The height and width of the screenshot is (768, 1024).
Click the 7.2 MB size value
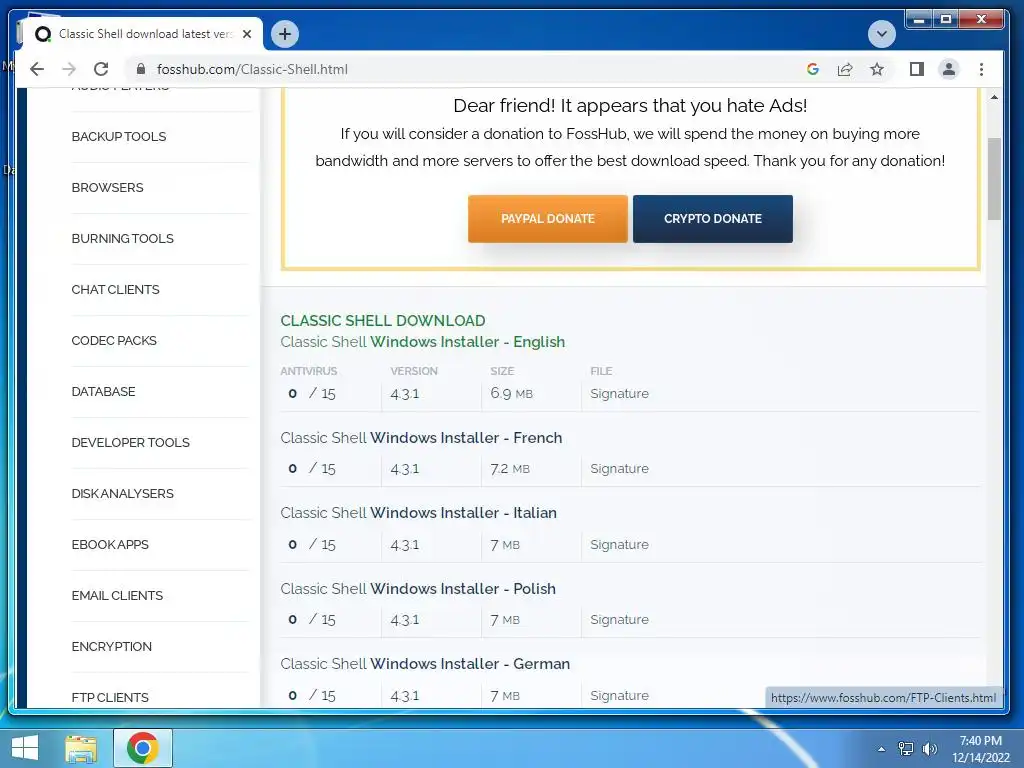pyautogui.click(x=510, y=468)
